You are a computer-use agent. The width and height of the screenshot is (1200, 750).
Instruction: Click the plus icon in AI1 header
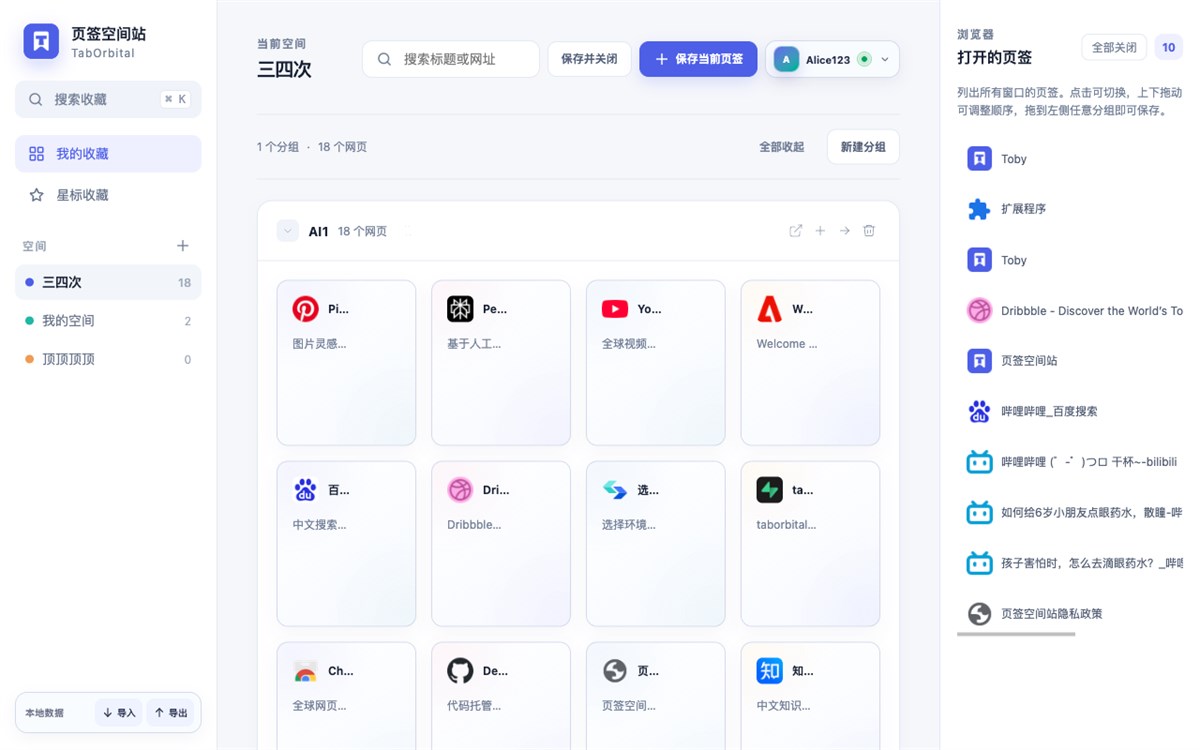pyautogui.click(x=820, y=231)
